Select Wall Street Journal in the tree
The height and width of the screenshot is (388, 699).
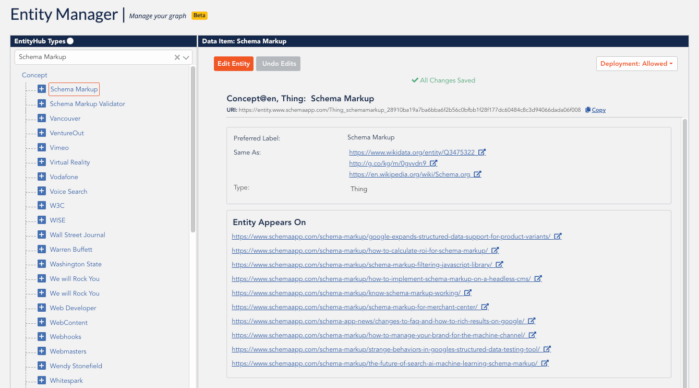(x=77, y=235)
